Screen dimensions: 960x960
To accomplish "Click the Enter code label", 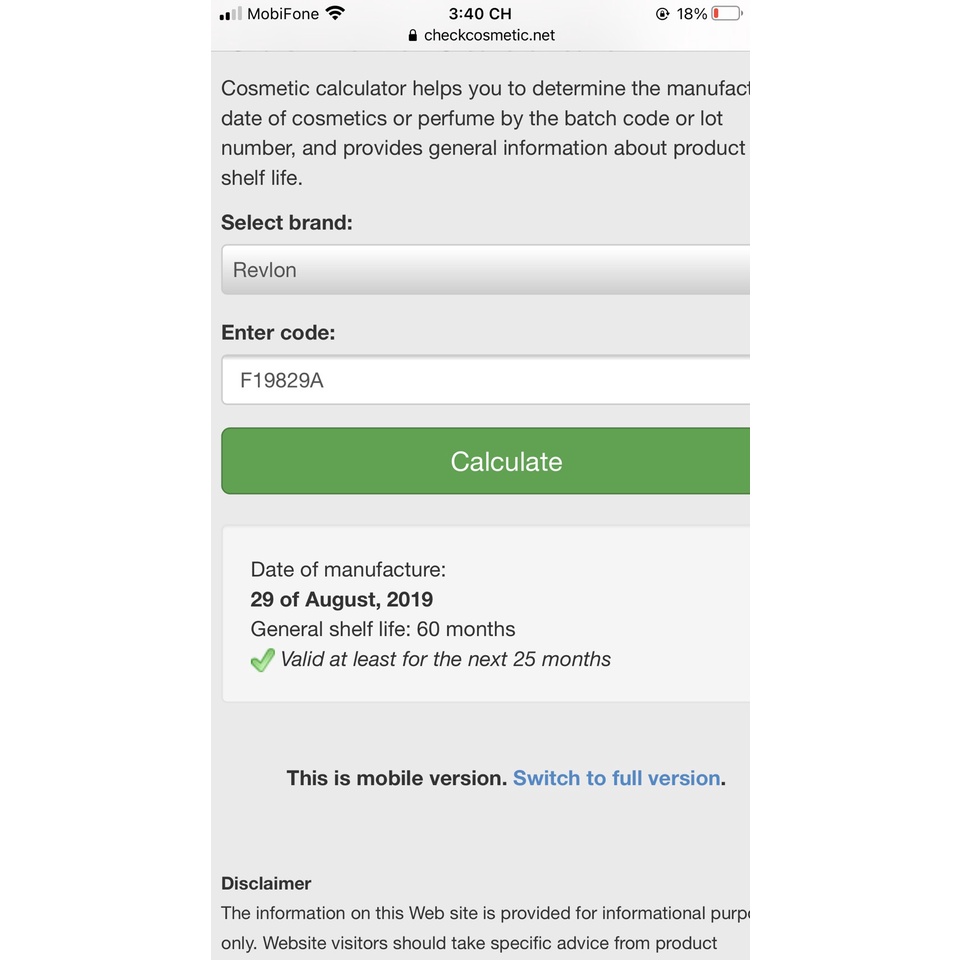I will [x=278, y=333].
